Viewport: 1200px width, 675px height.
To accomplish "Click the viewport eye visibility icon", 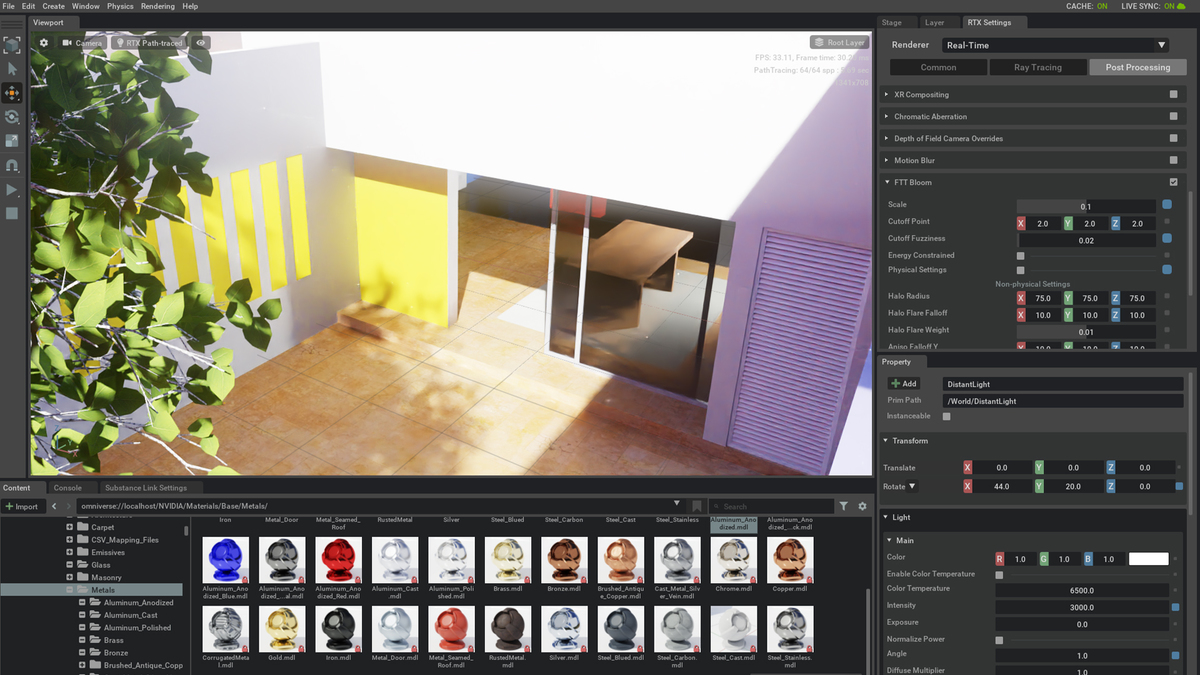I will point(201,43).
